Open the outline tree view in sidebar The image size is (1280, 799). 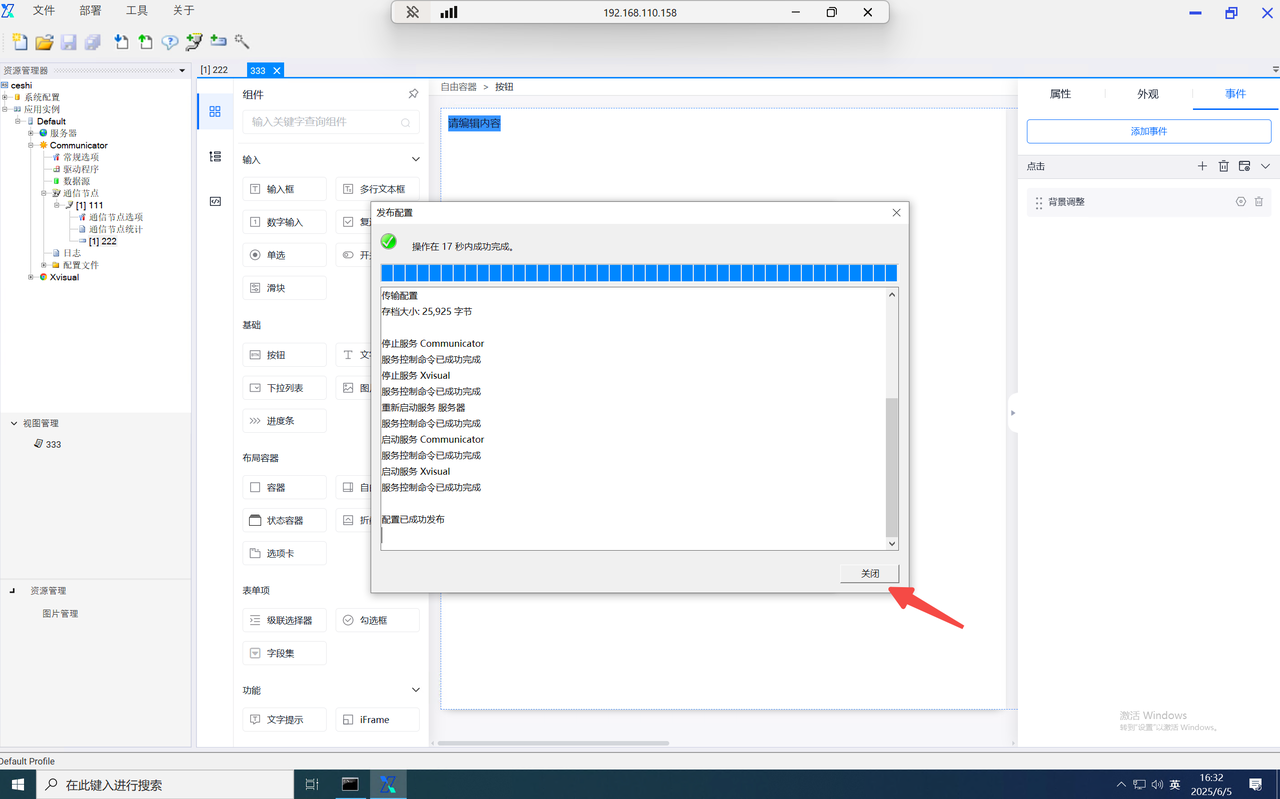tap(215, 157)
